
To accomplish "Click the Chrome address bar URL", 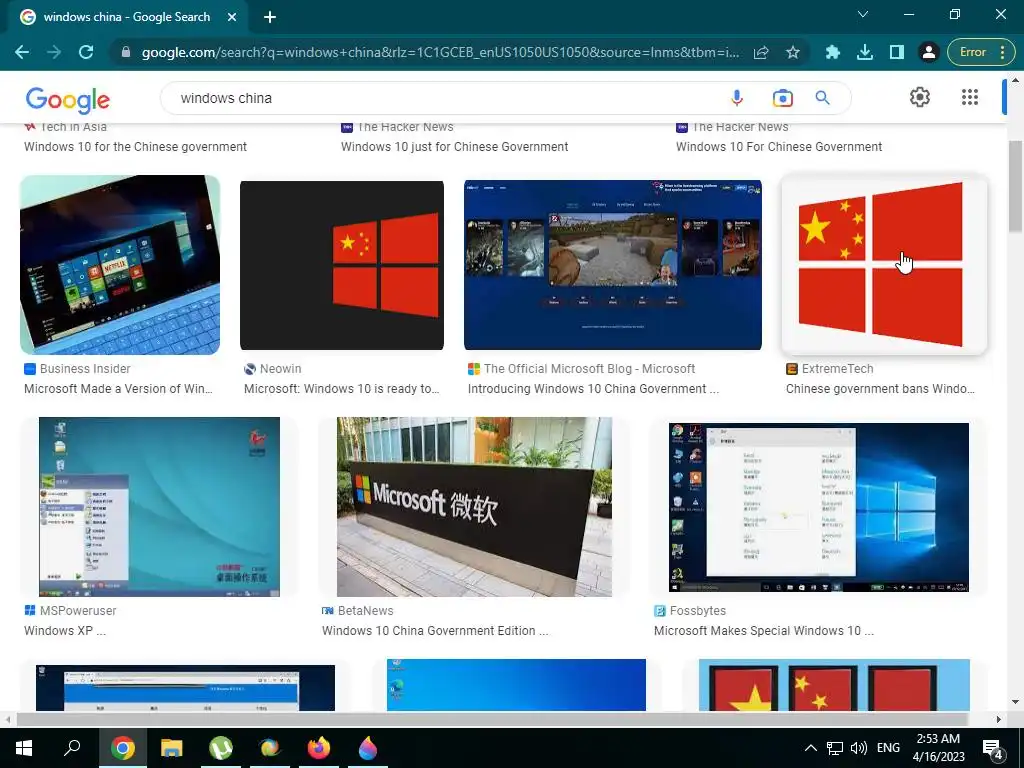I will [441, 52].
